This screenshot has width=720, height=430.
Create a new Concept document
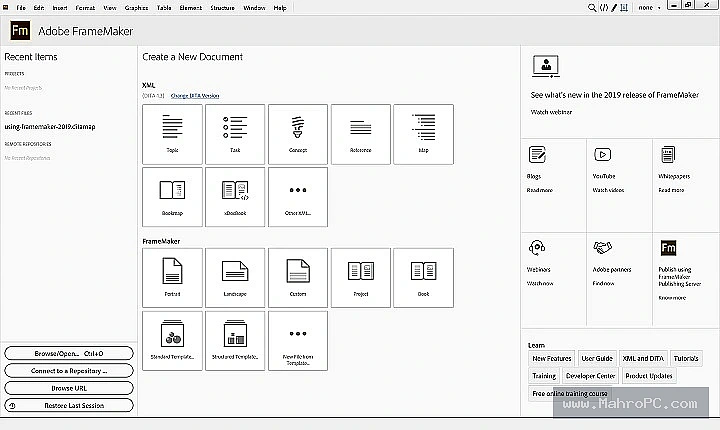[x=298, y=134]
